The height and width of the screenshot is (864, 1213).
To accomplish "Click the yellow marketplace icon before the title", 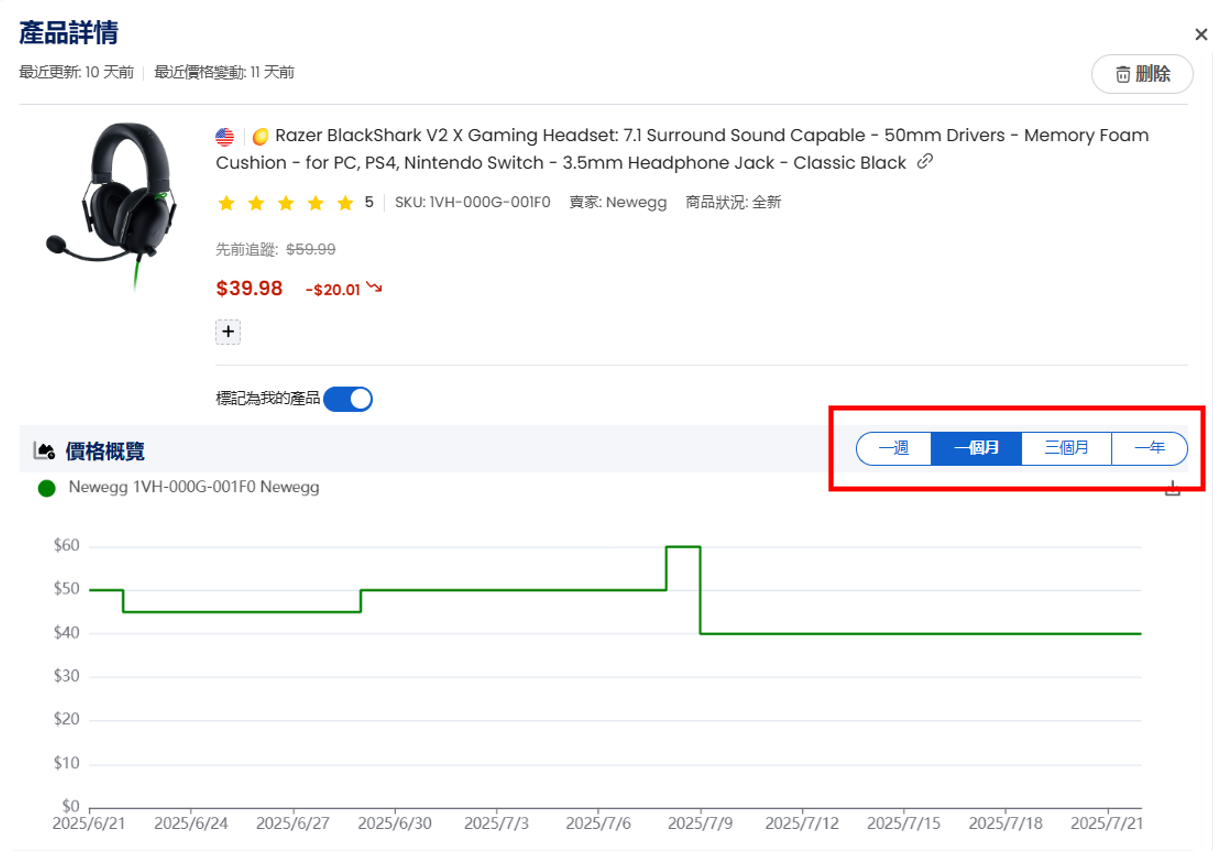I will 259,136.
